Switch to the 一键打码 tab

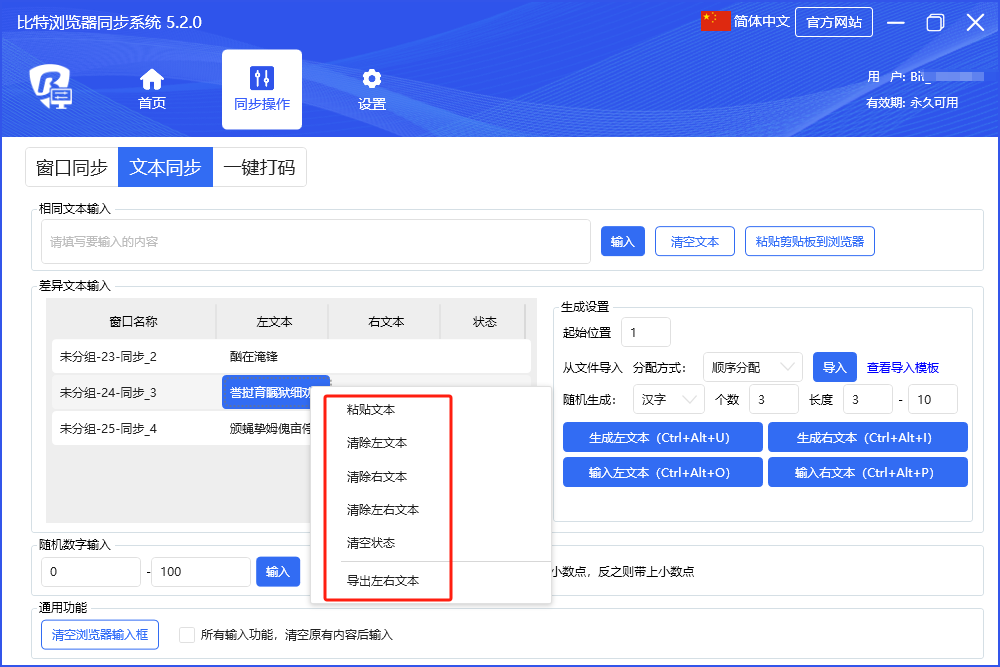pyautogui.click(x=259, y=167)
